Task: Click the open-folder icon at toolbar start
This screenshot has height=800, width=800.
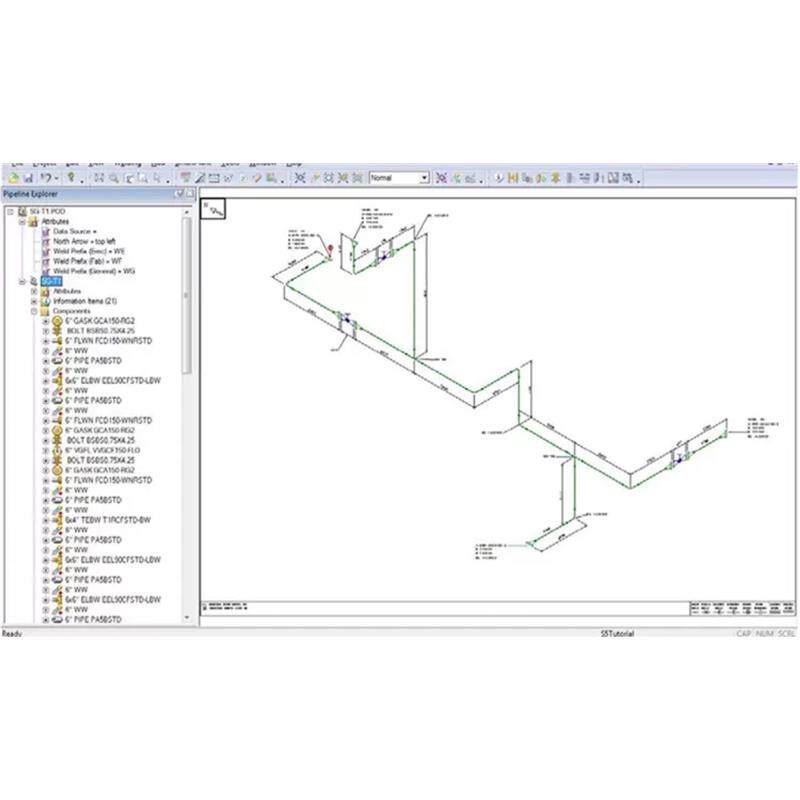Action: coord(14,178)
